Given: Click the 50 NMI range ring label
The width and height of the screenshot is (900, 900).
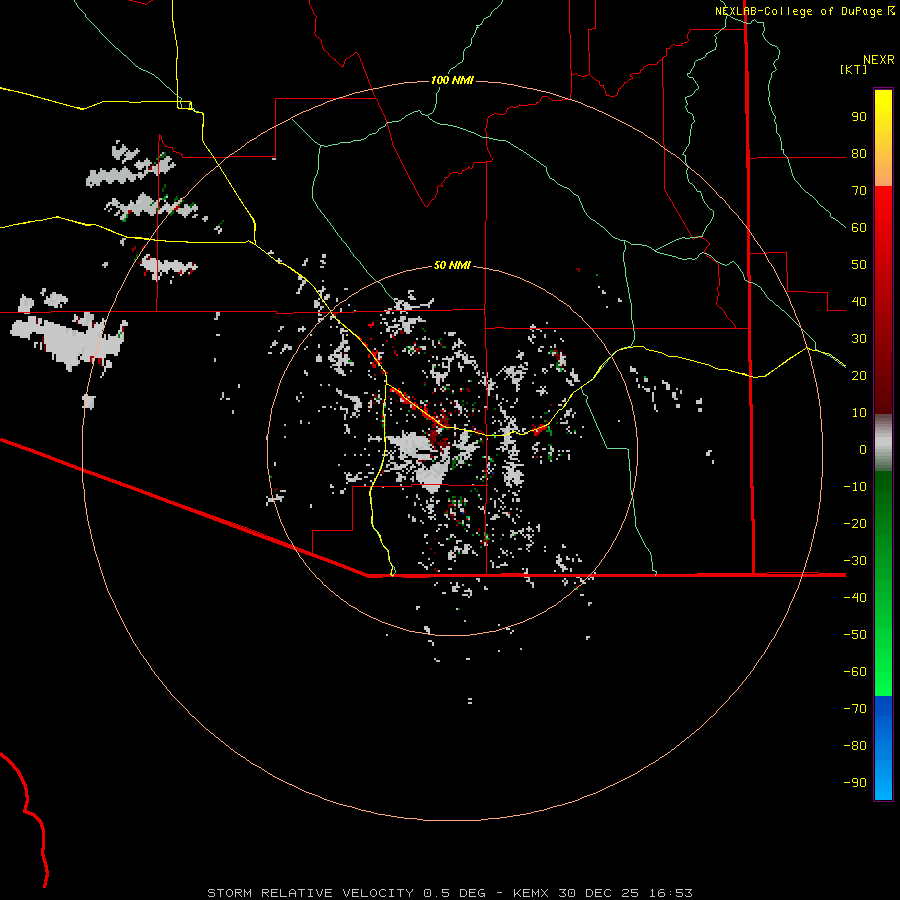Looking at the screenshot, I should coord(452,265).
